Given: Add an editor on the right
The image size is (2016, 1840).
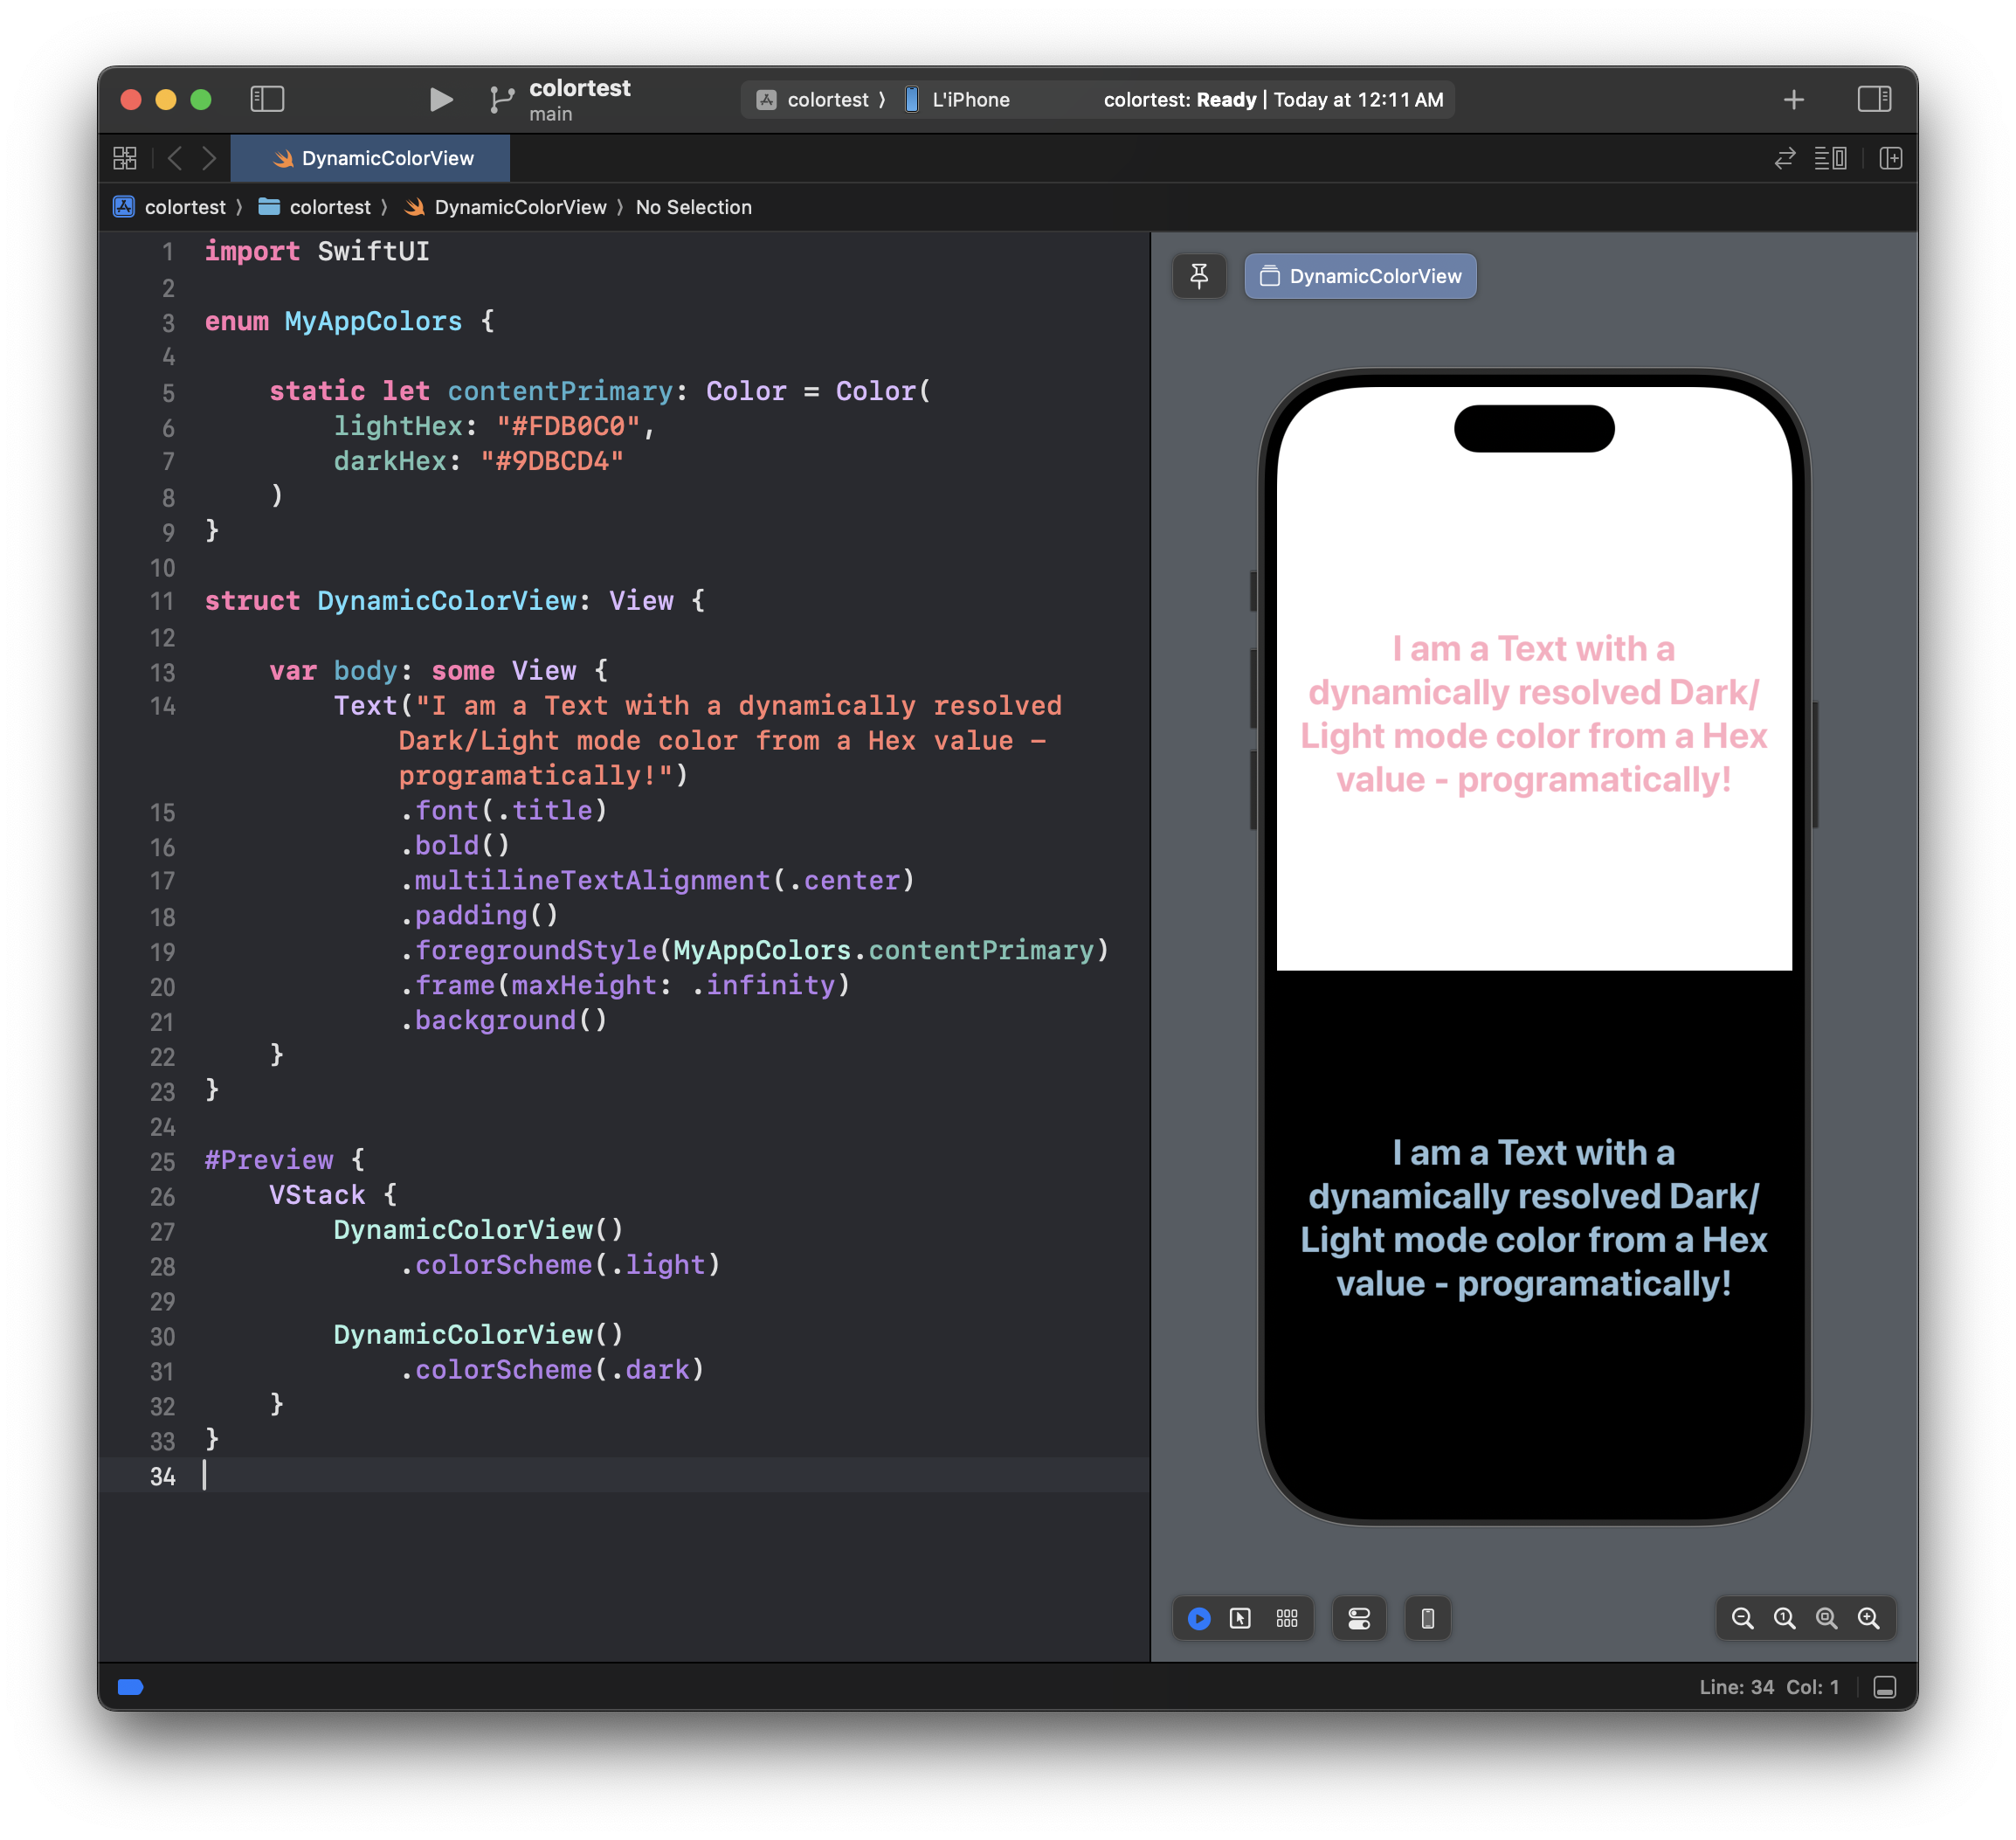Looking at the screenshot, I should click(x=1890, y=158).
